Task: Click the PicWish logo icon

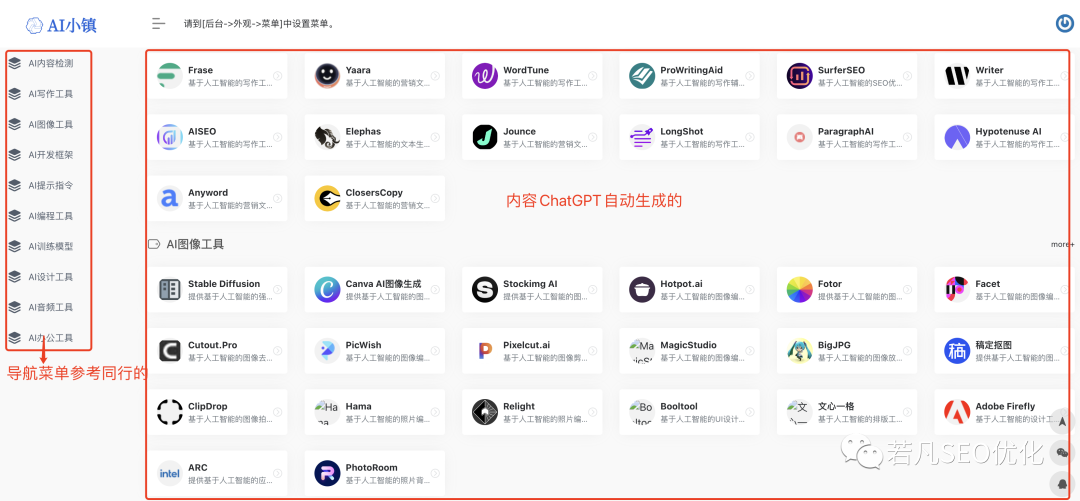Action: coord(327,351)
